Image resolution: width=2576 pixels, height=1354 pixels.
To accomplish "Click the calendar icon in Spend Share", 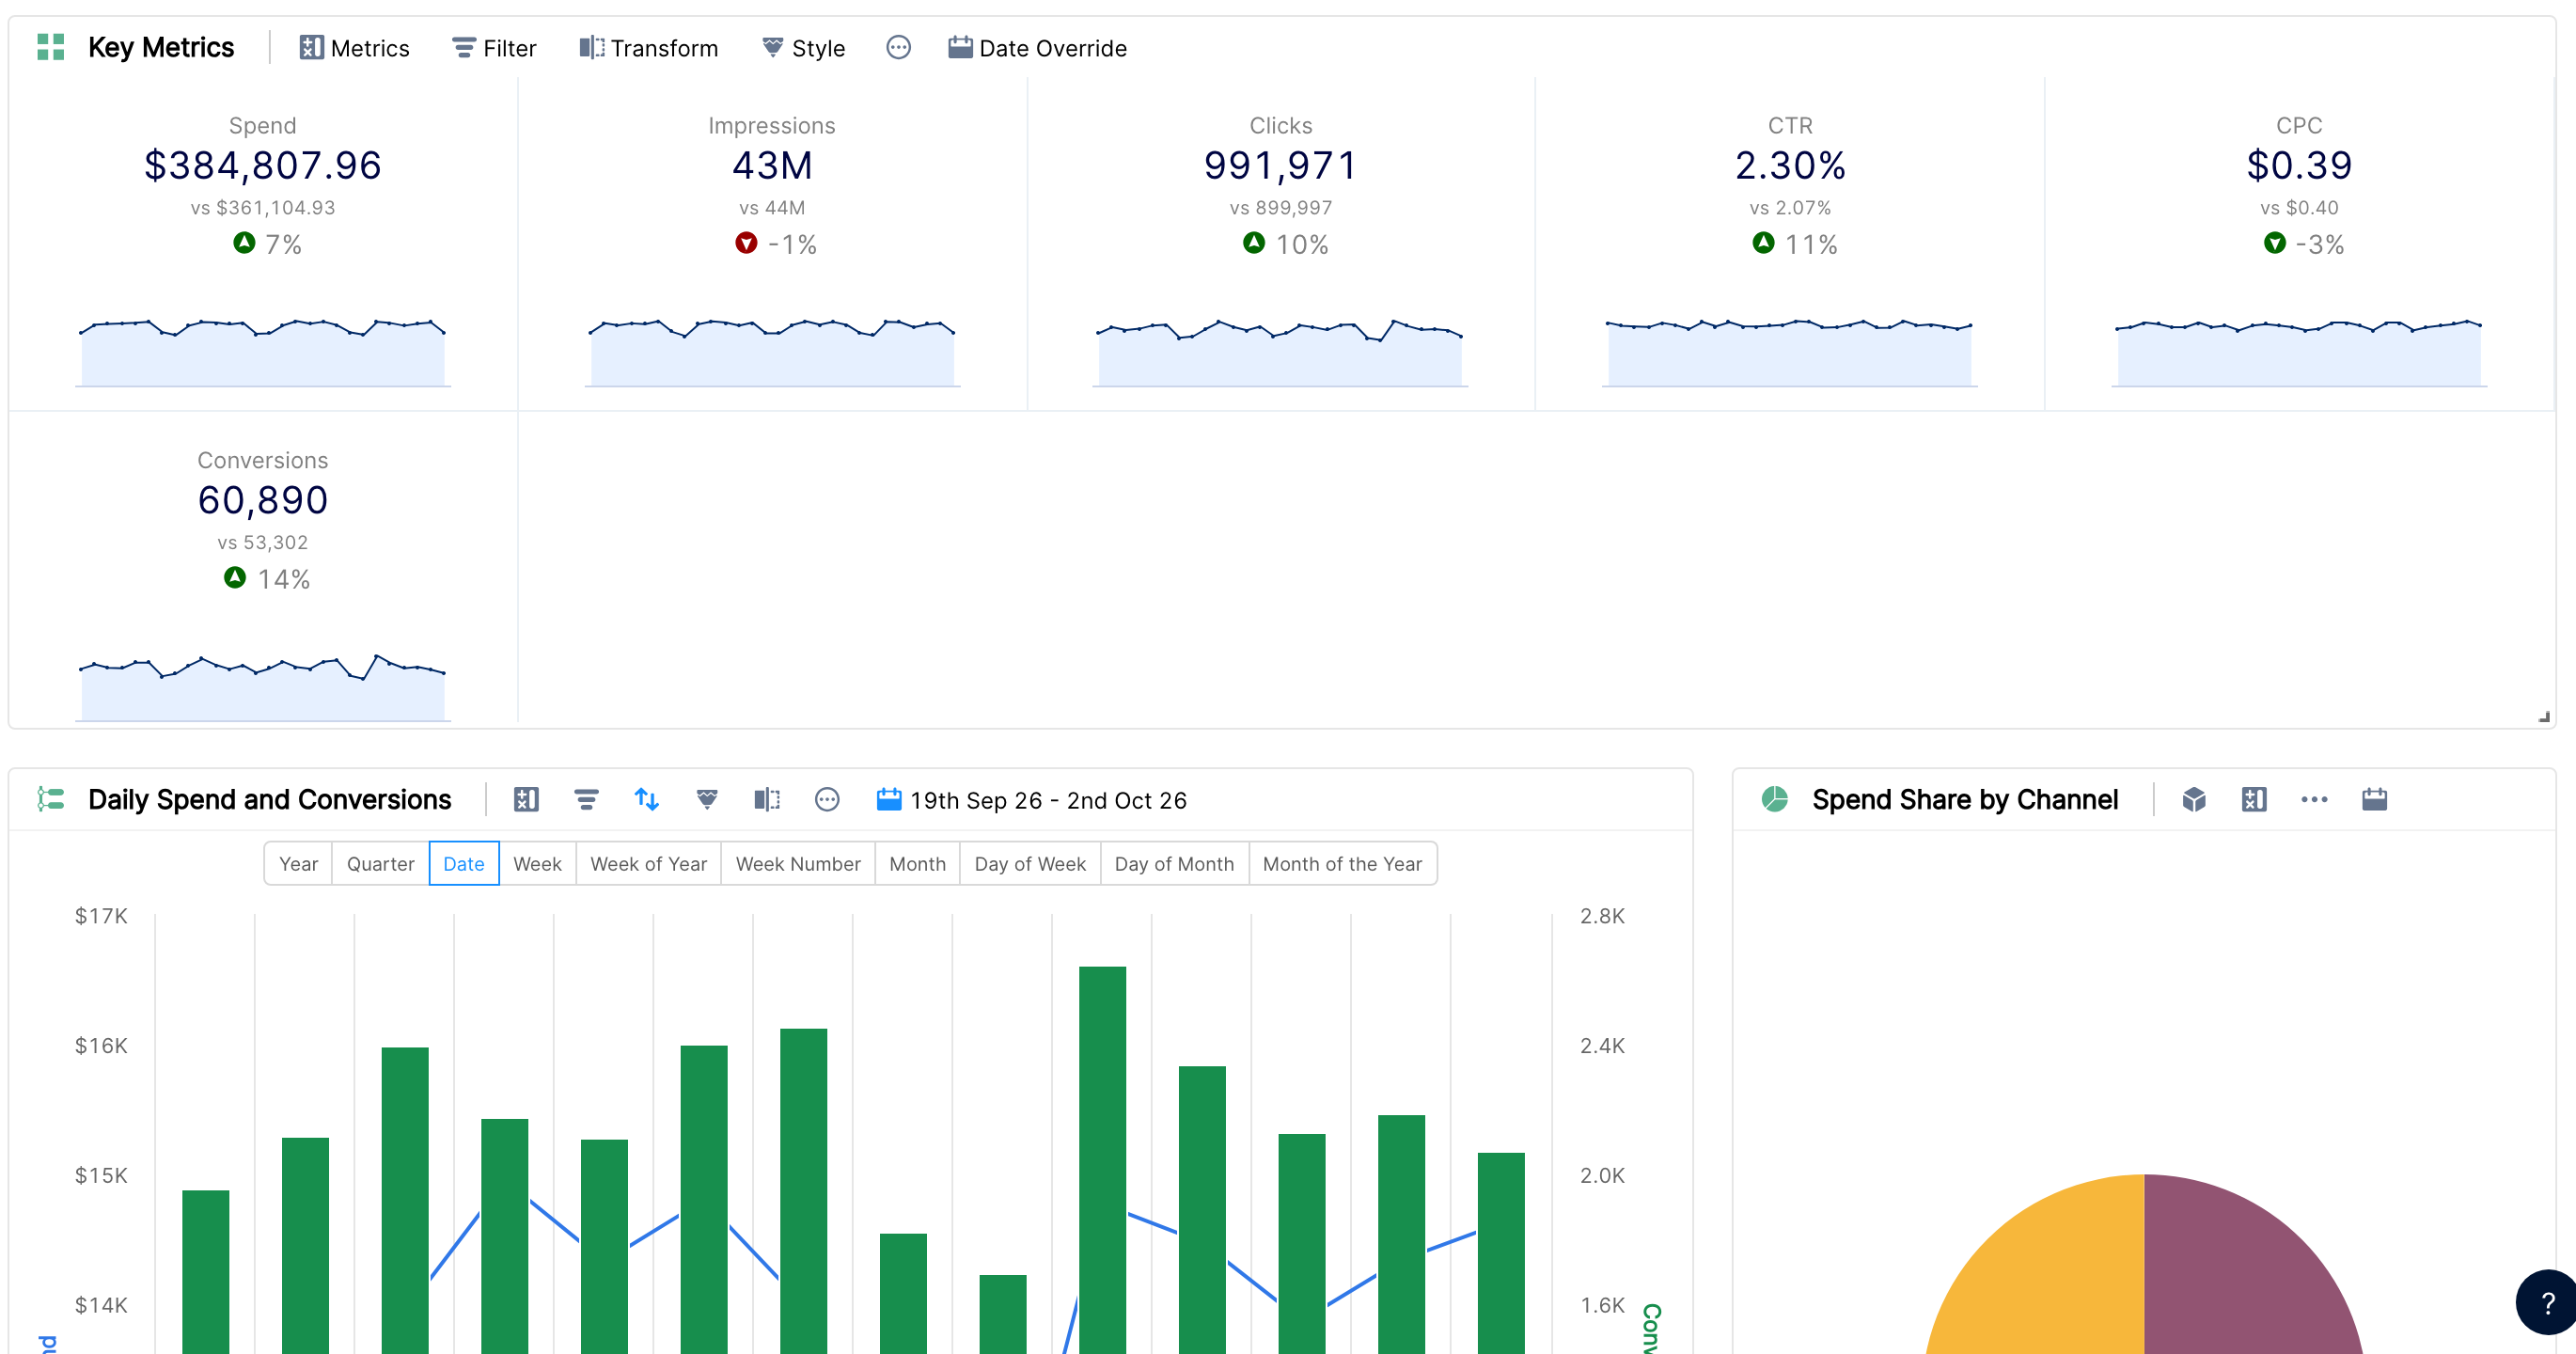I will [2374, 799].
